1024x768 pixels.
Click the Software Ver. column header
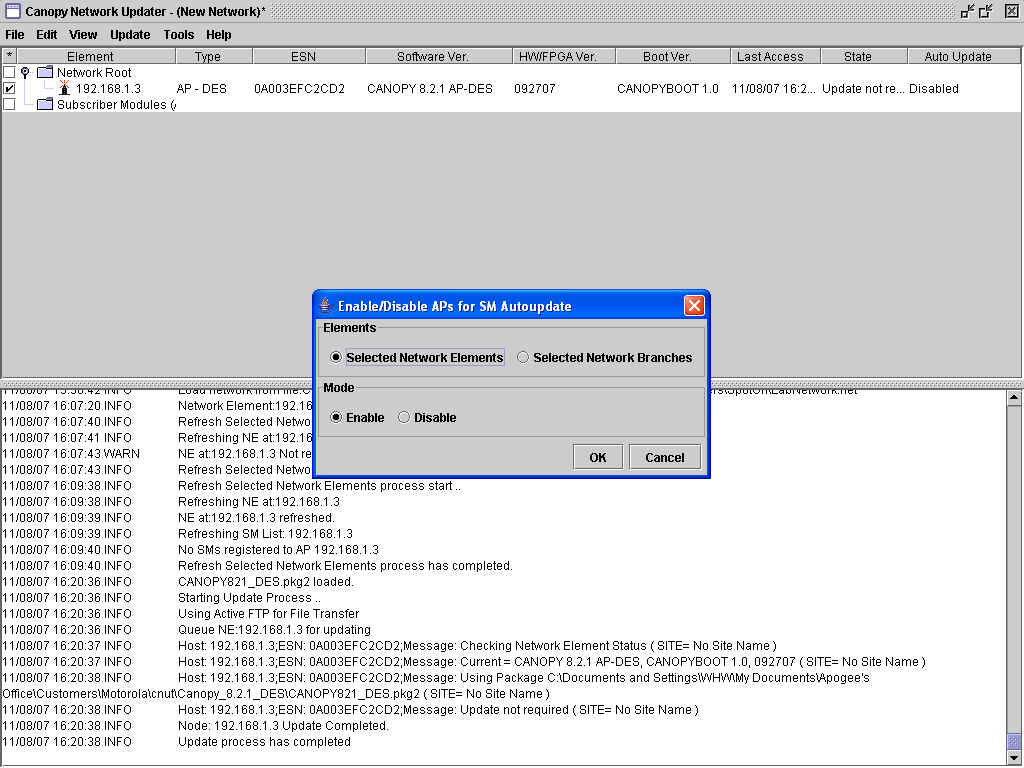point(432,57)
